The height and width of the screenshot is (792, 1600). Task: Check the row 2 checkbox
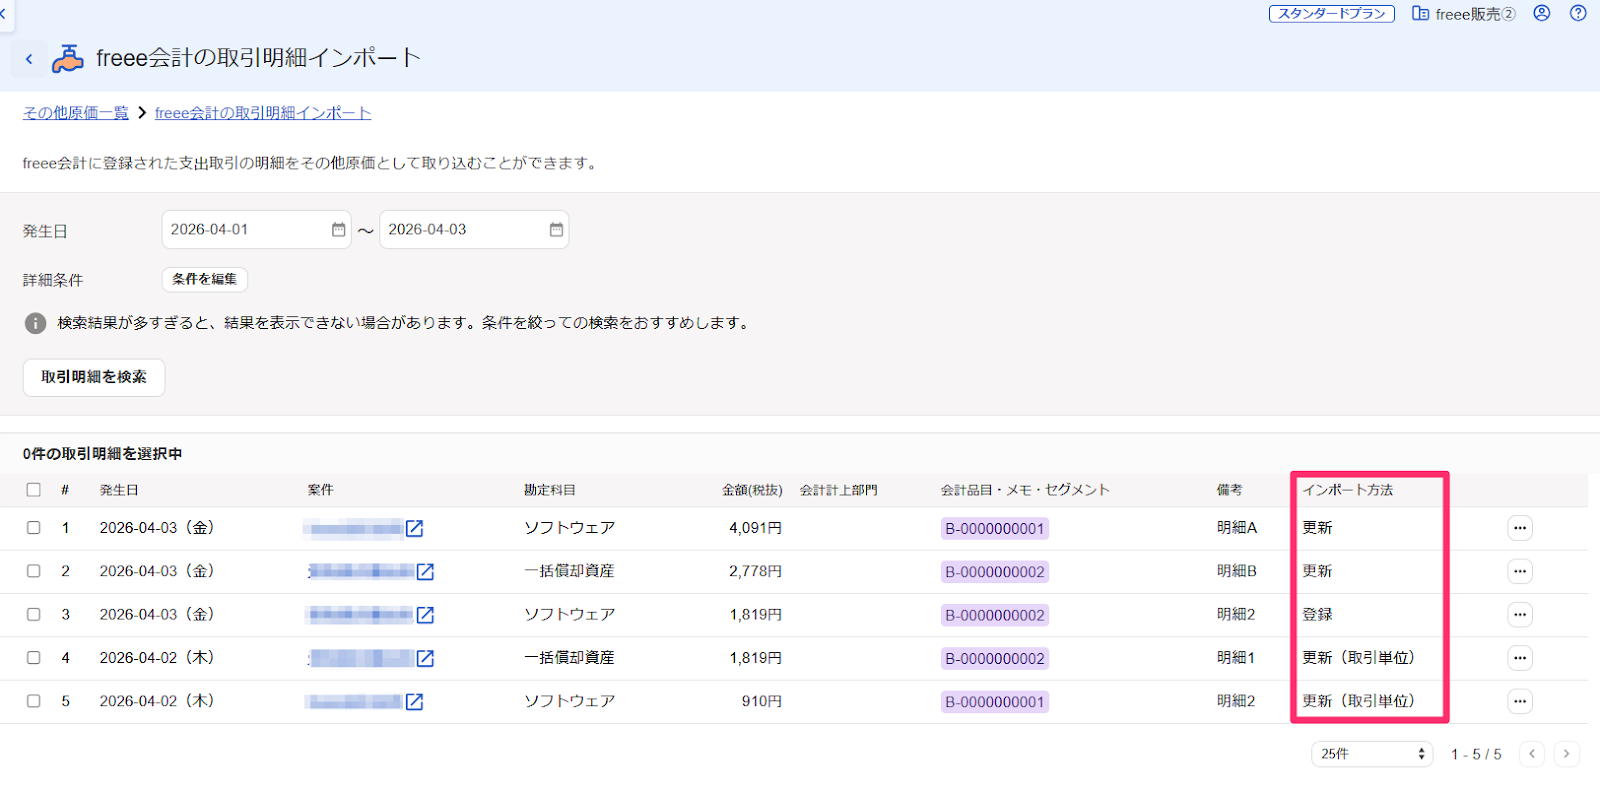click(34, 571)
